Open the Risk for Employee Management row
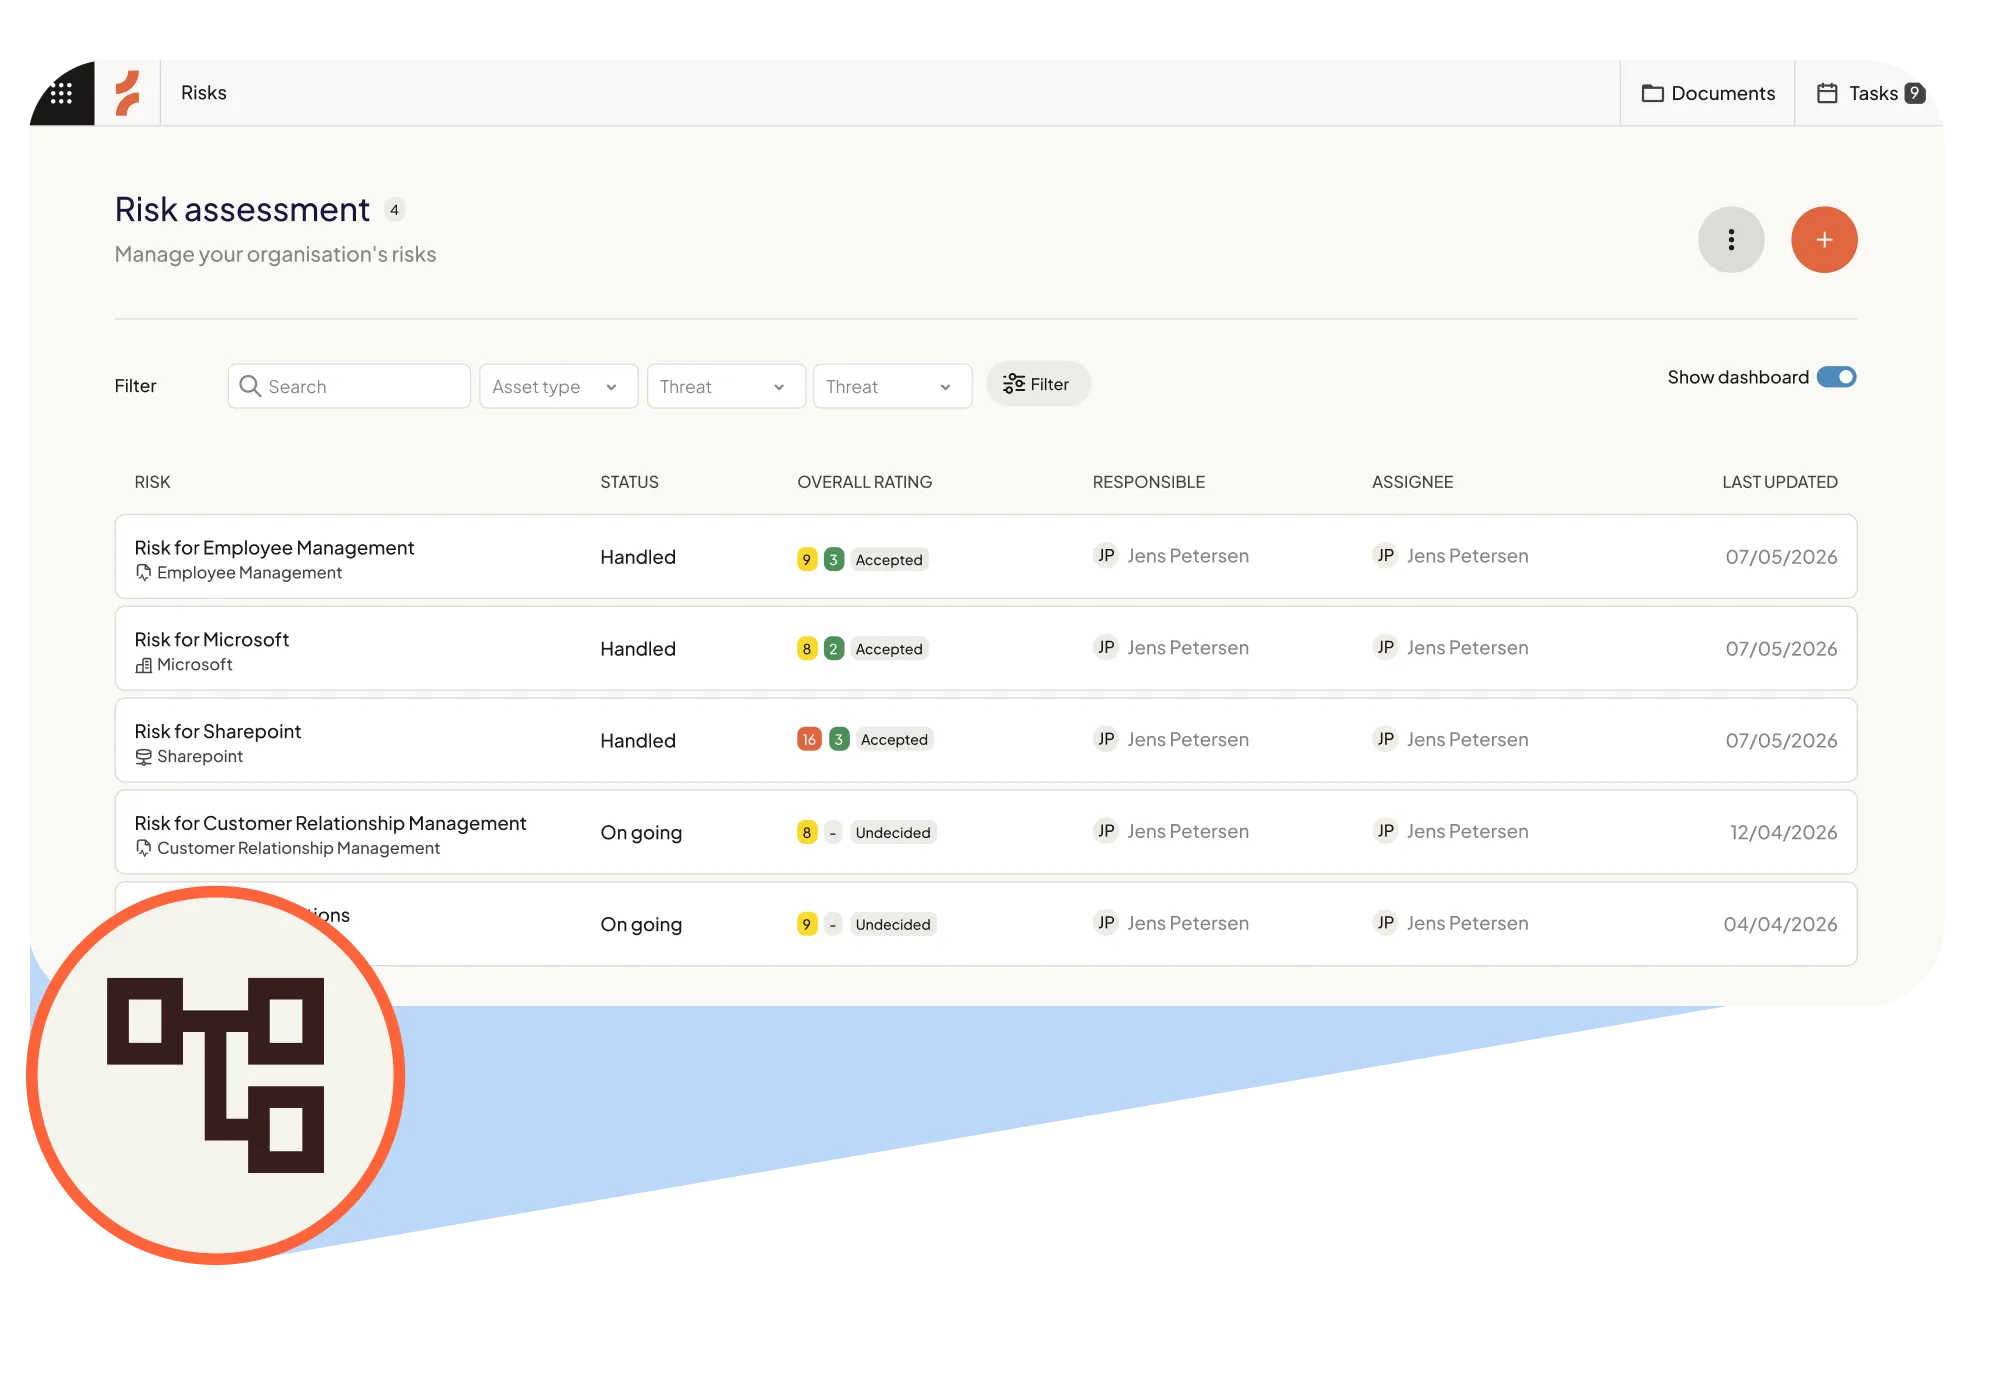 pyautogui.click(x=986, y=557)
